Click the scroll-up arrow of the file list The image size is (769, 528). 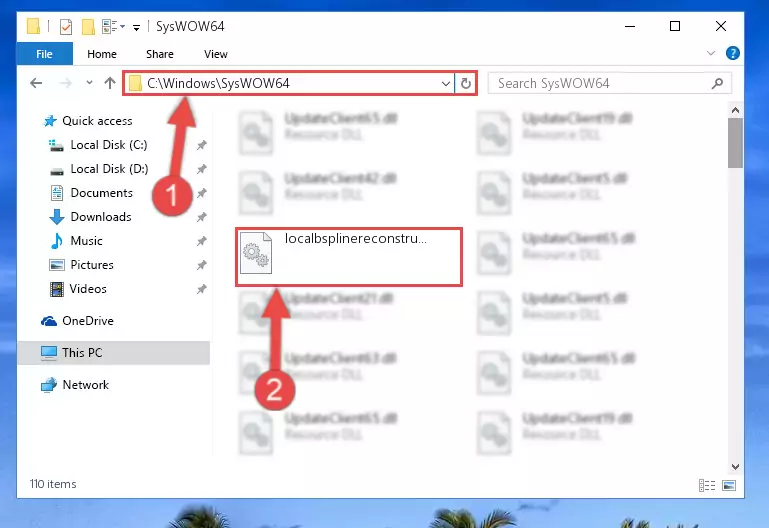735,110
